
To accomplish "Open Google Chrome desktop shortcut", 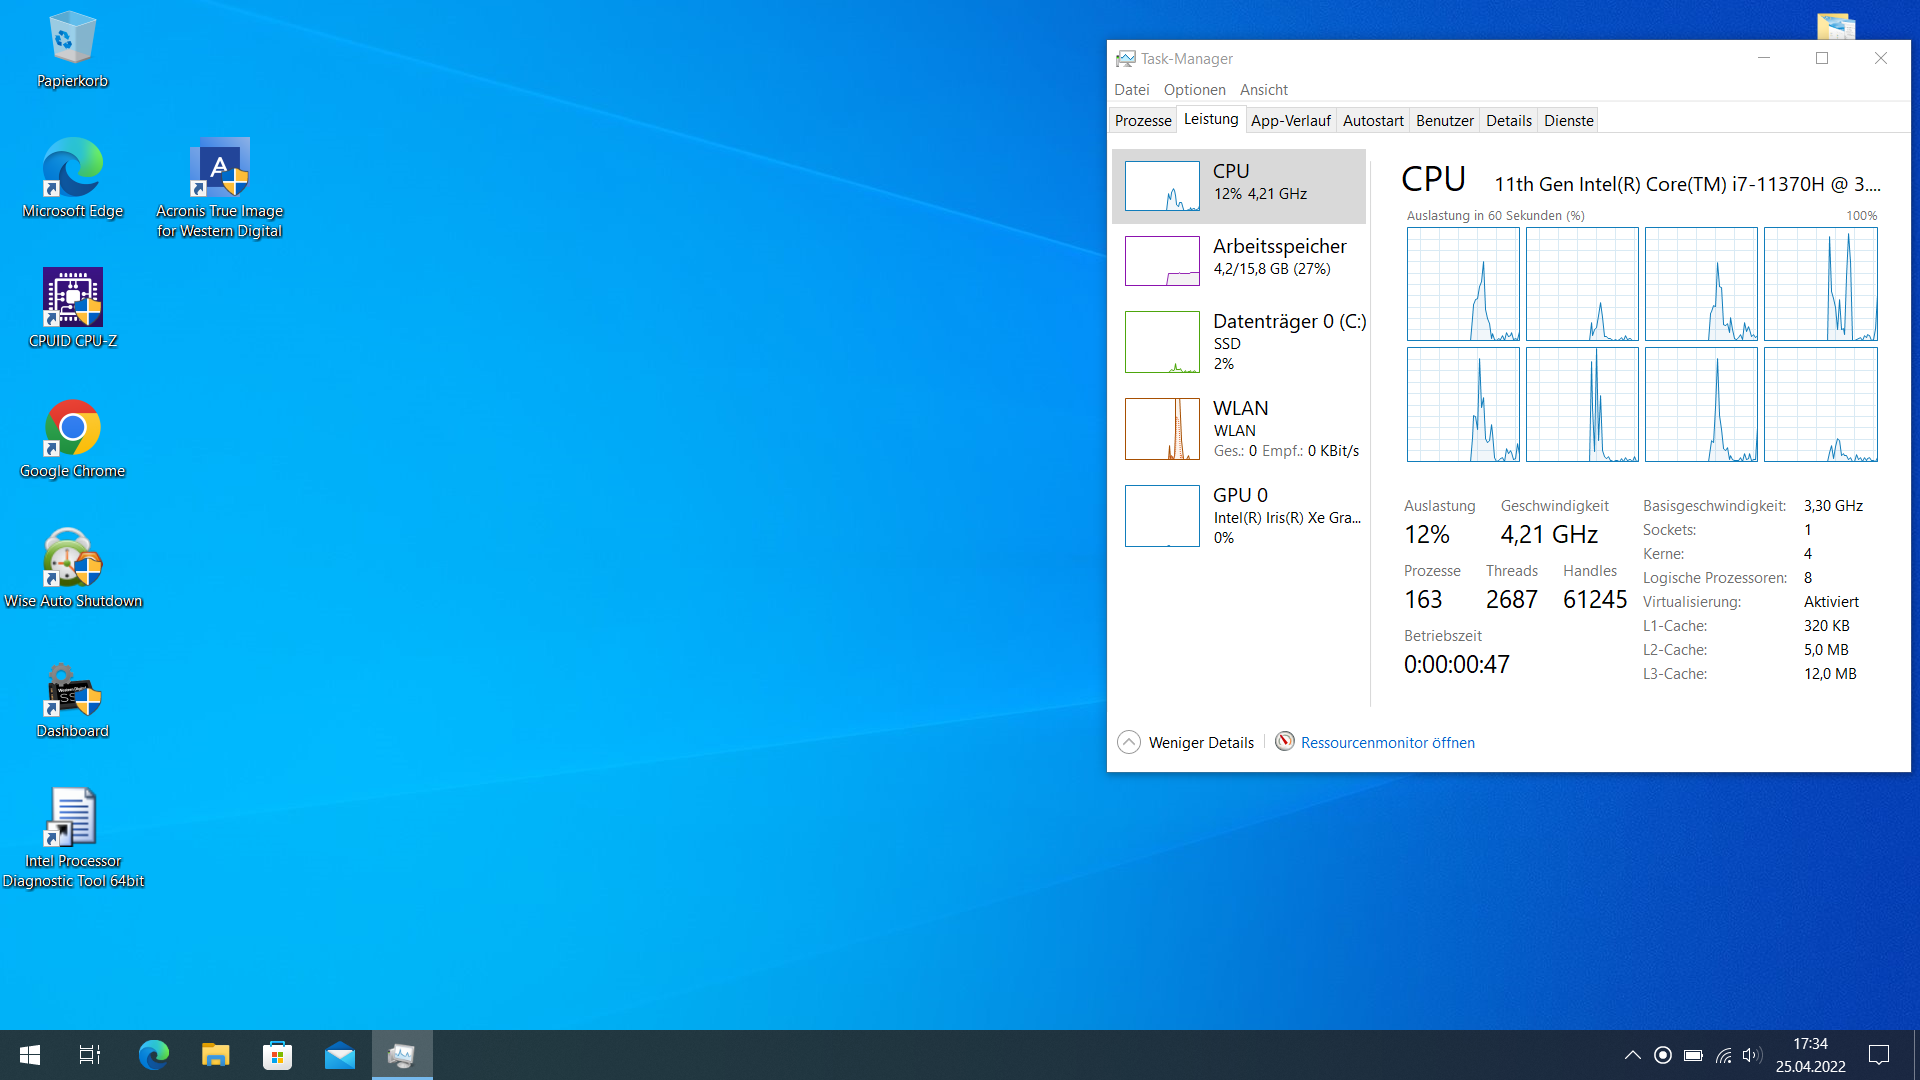I will tap(72, 428).
